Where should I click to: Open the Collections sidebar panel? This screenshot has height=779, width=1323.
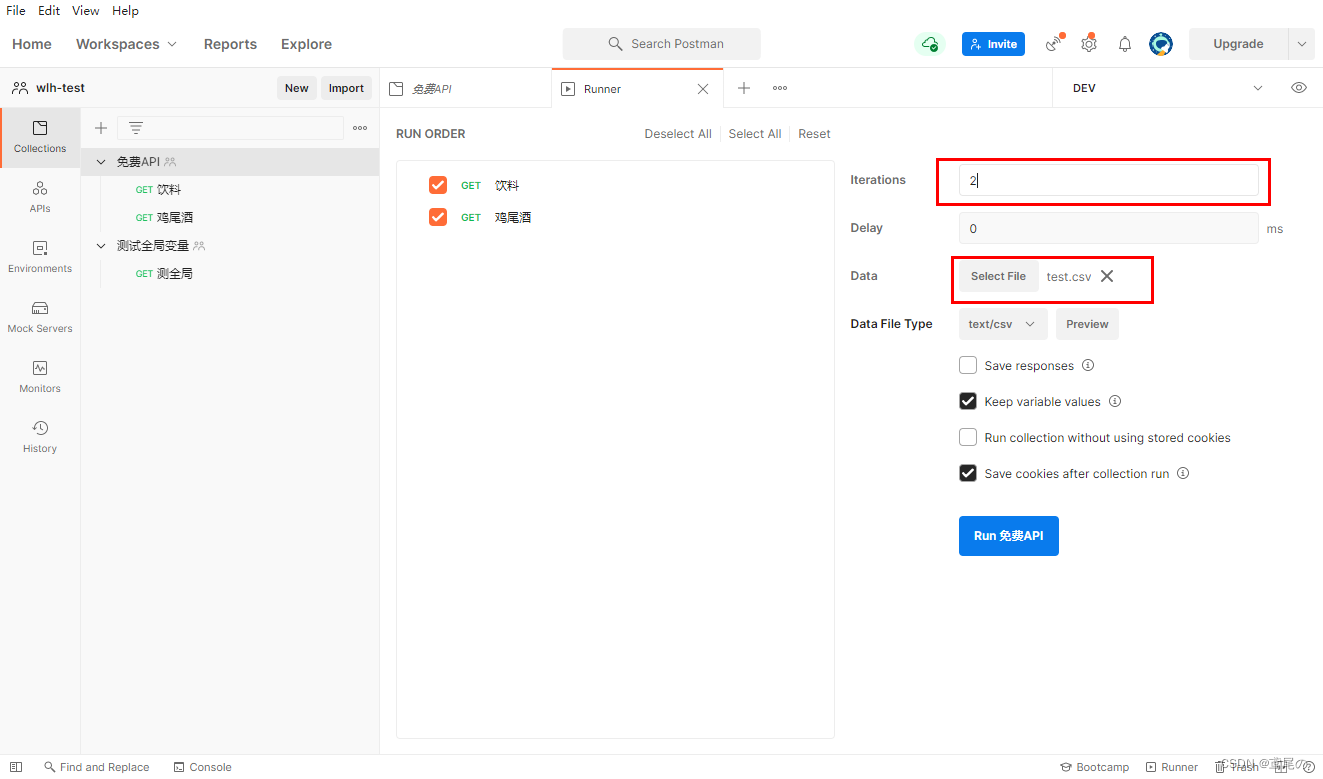[x=40, y=137]
